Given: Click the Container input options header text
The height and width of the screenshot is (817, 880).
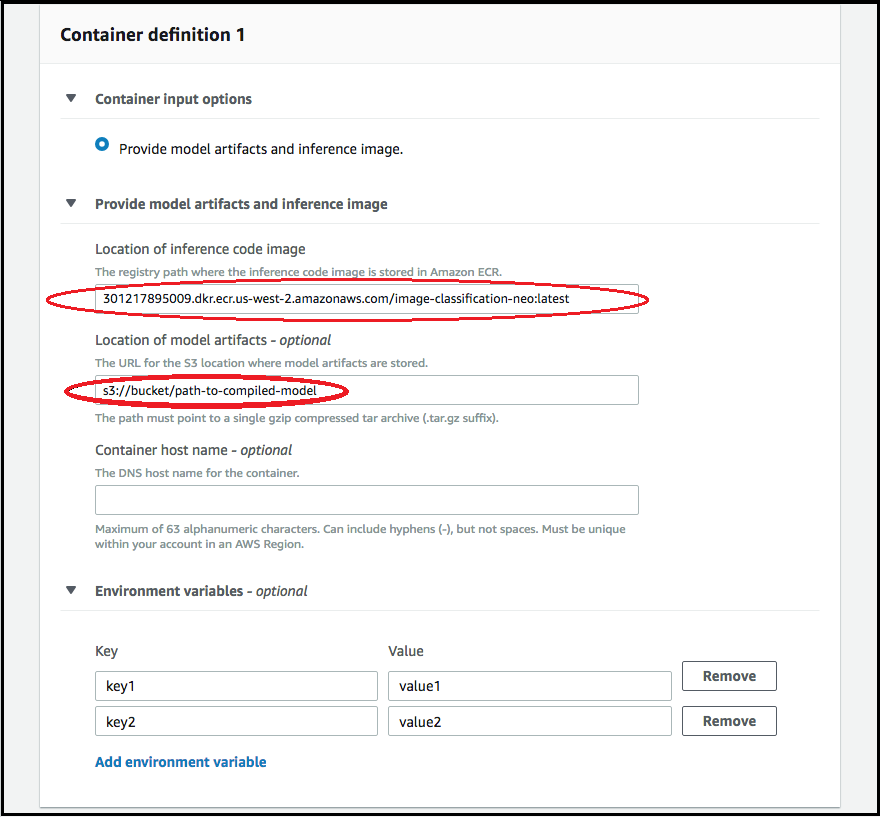Looking at the screenshot, I should coord(173,98).
